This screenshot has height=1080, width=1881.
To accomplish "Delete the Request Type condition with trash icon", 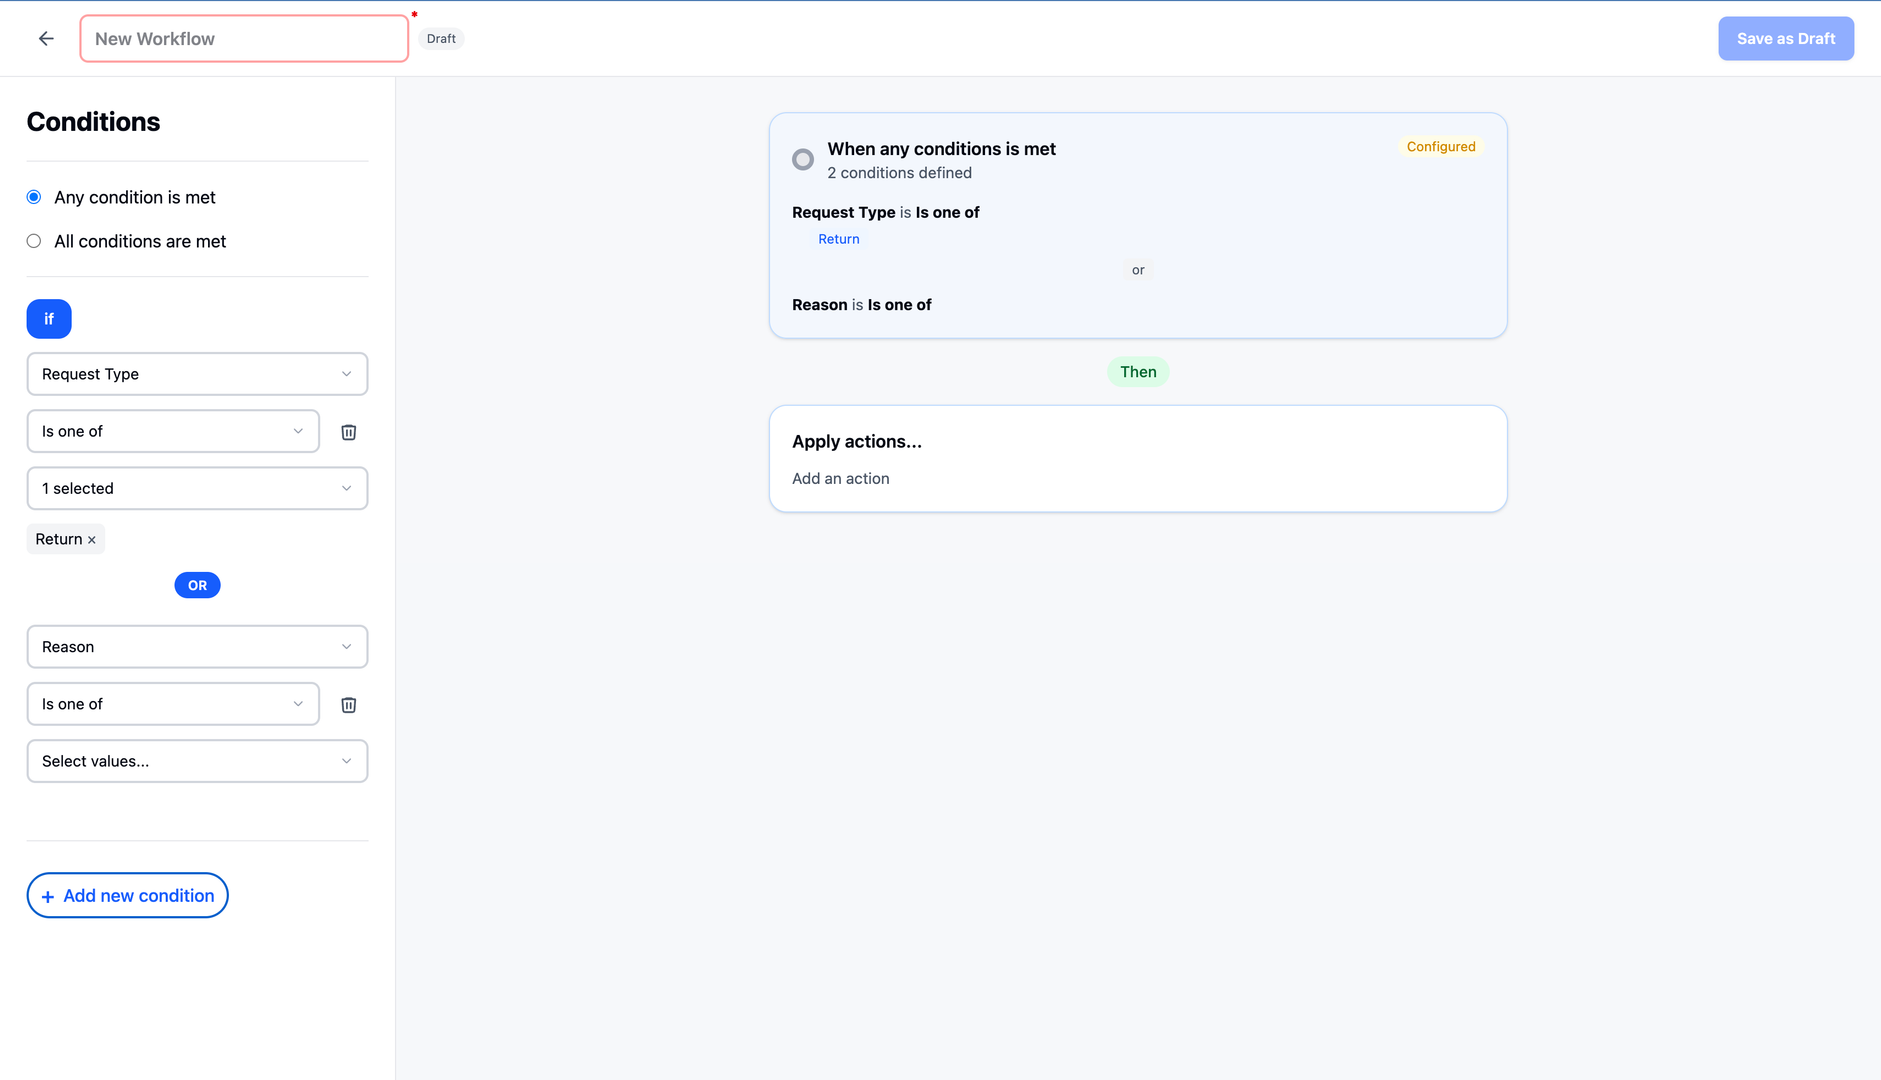I will tap(348, 432).
